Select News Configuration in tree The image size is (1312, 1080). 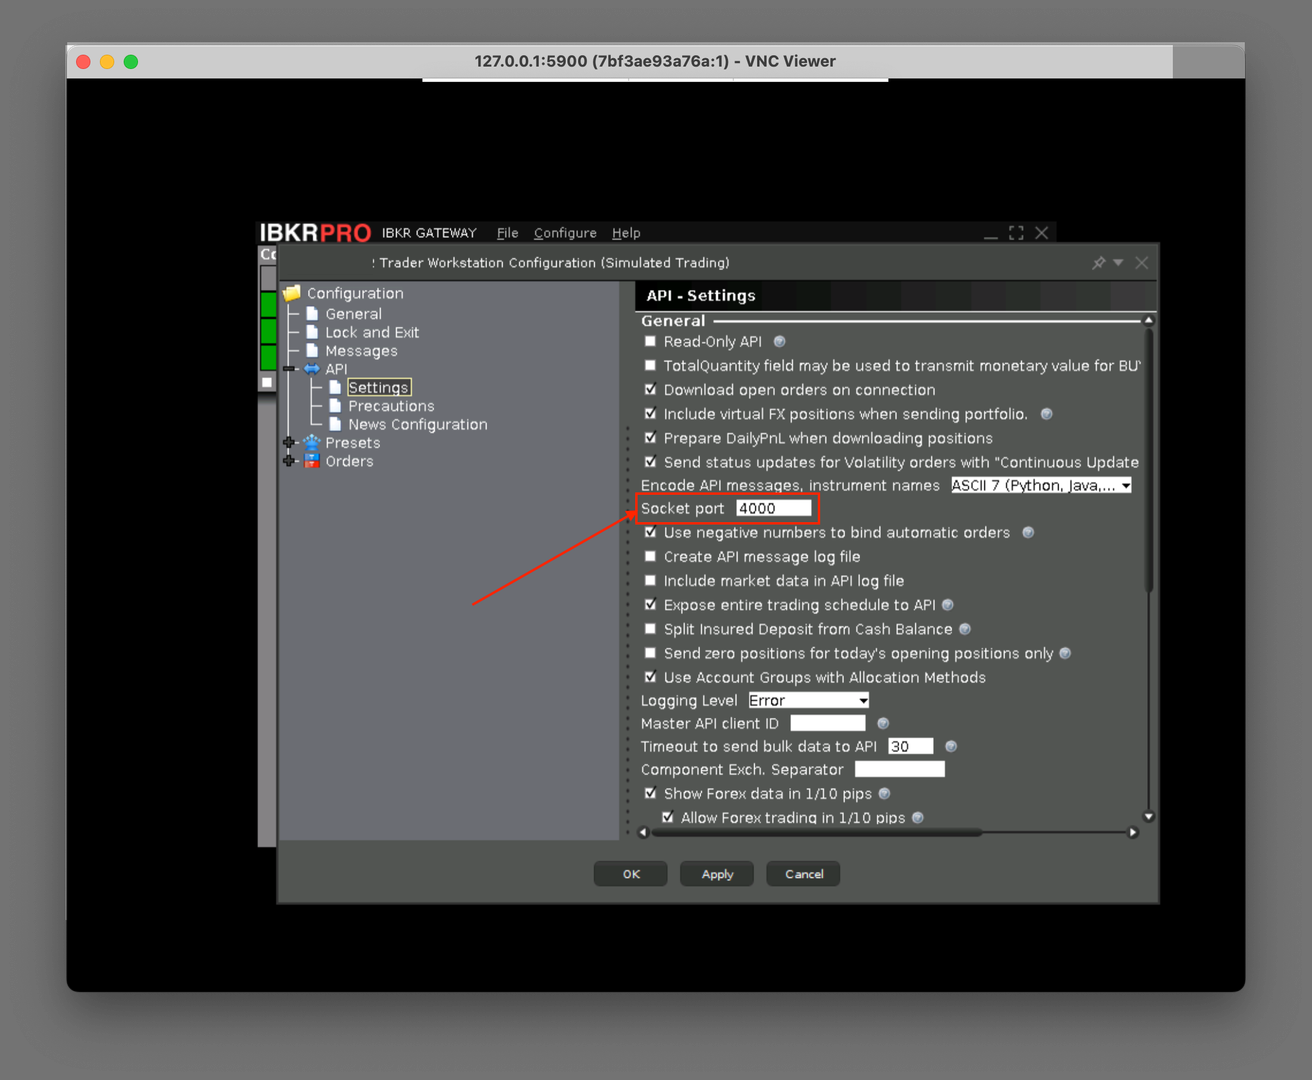click(418, 424)
